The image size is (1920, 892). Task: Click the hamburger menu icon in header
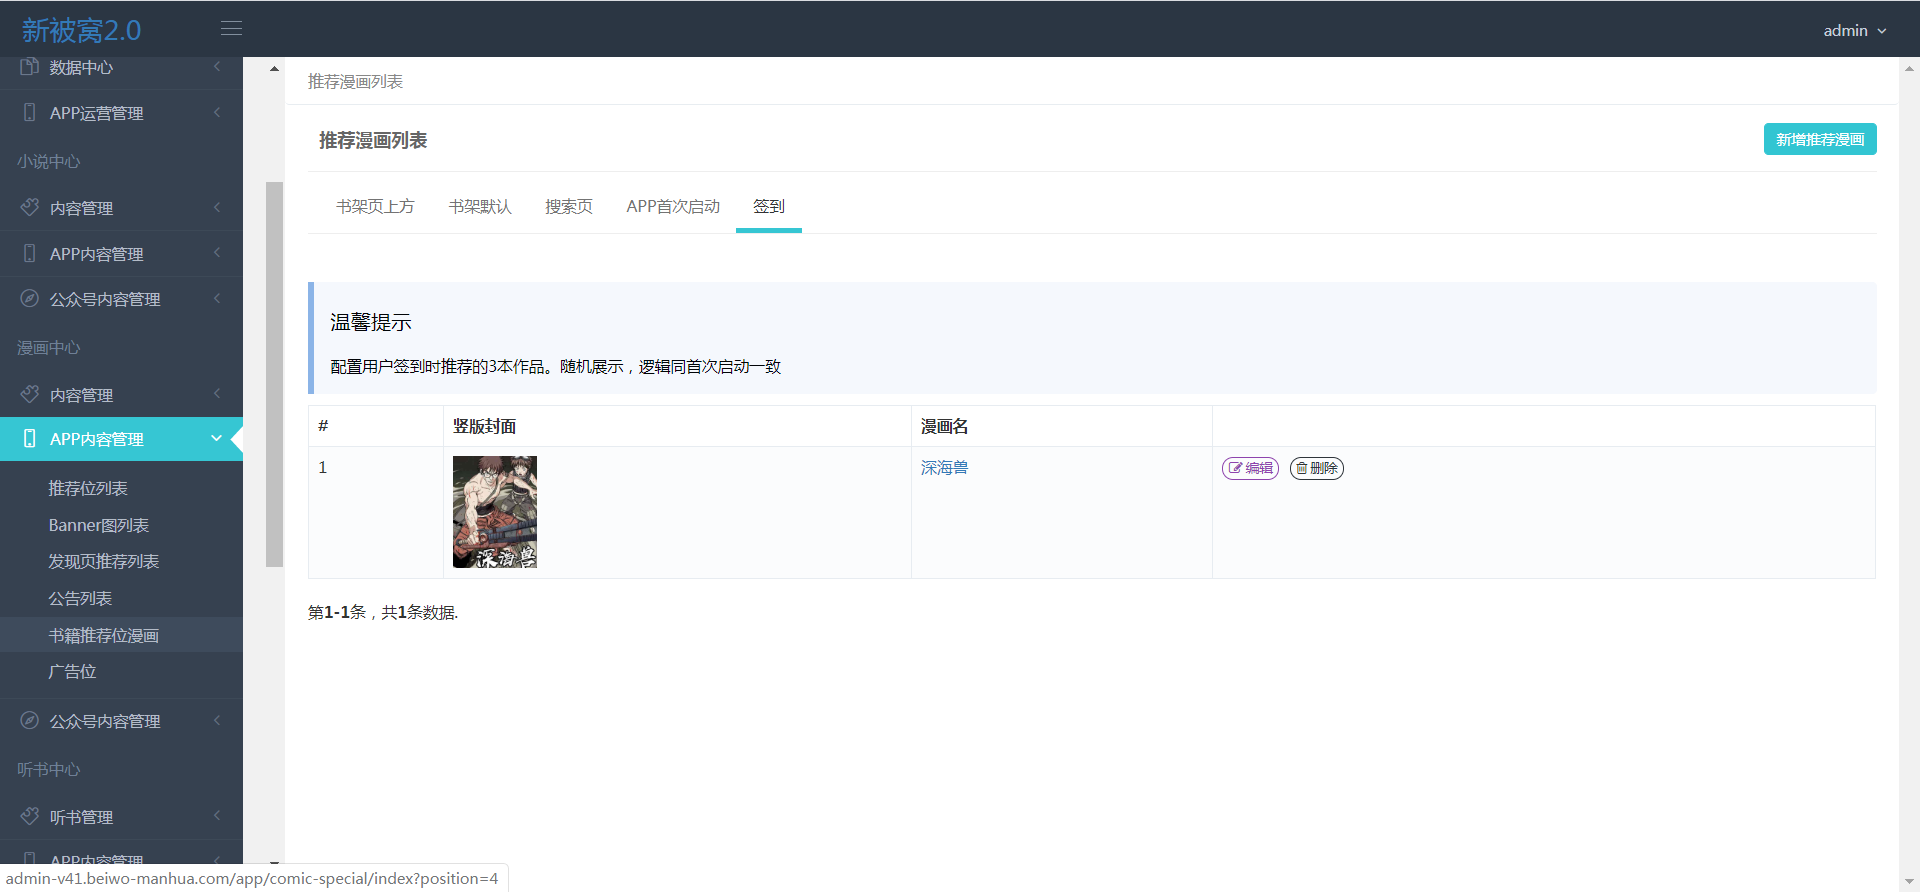click(x=231, y=29)
